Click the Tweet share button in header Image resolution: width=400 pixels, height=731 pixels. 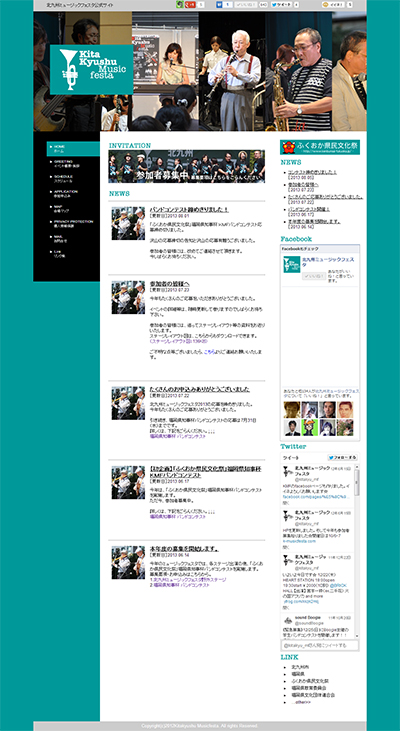(x=282, y=5)
